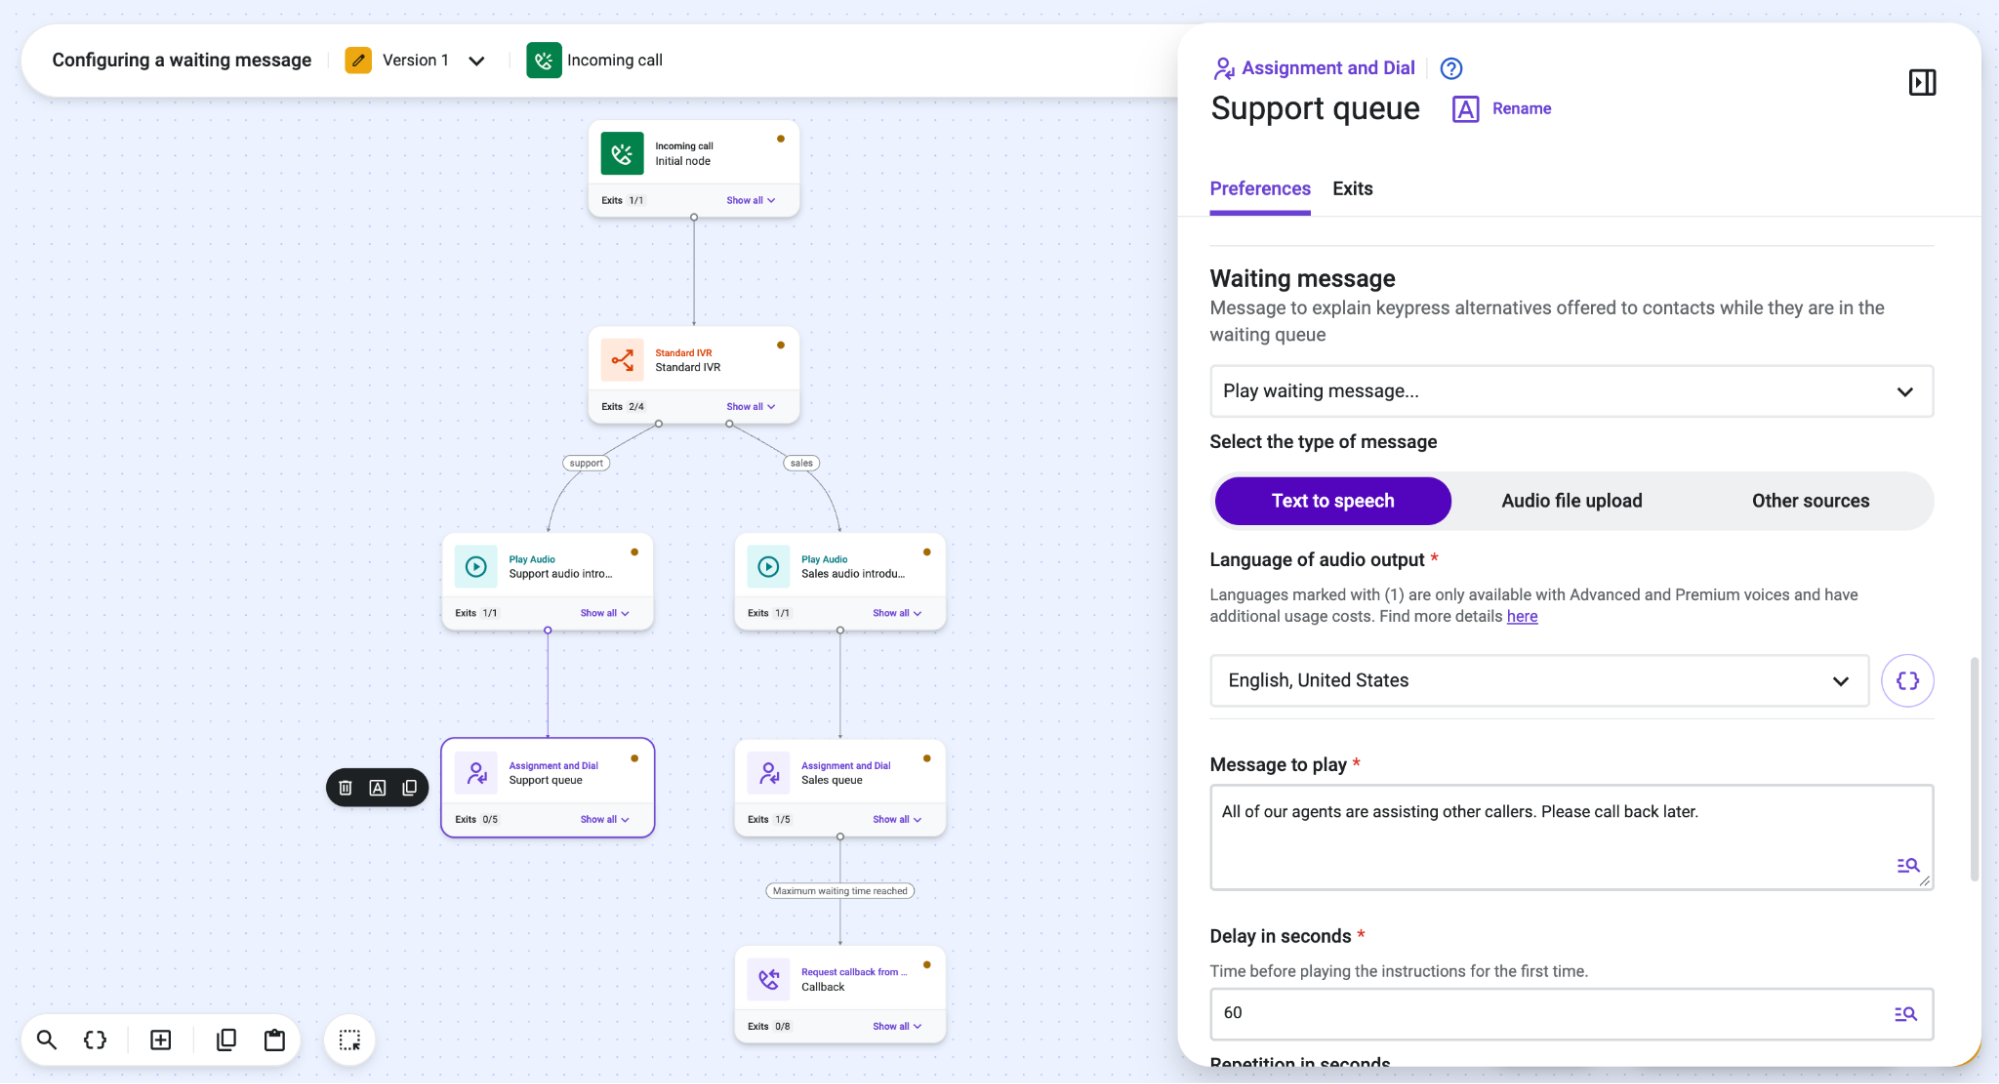Screen dimensions: 1999x1084
Task: Open help for Assignment and Dial
Action: tap(1451, 68)
